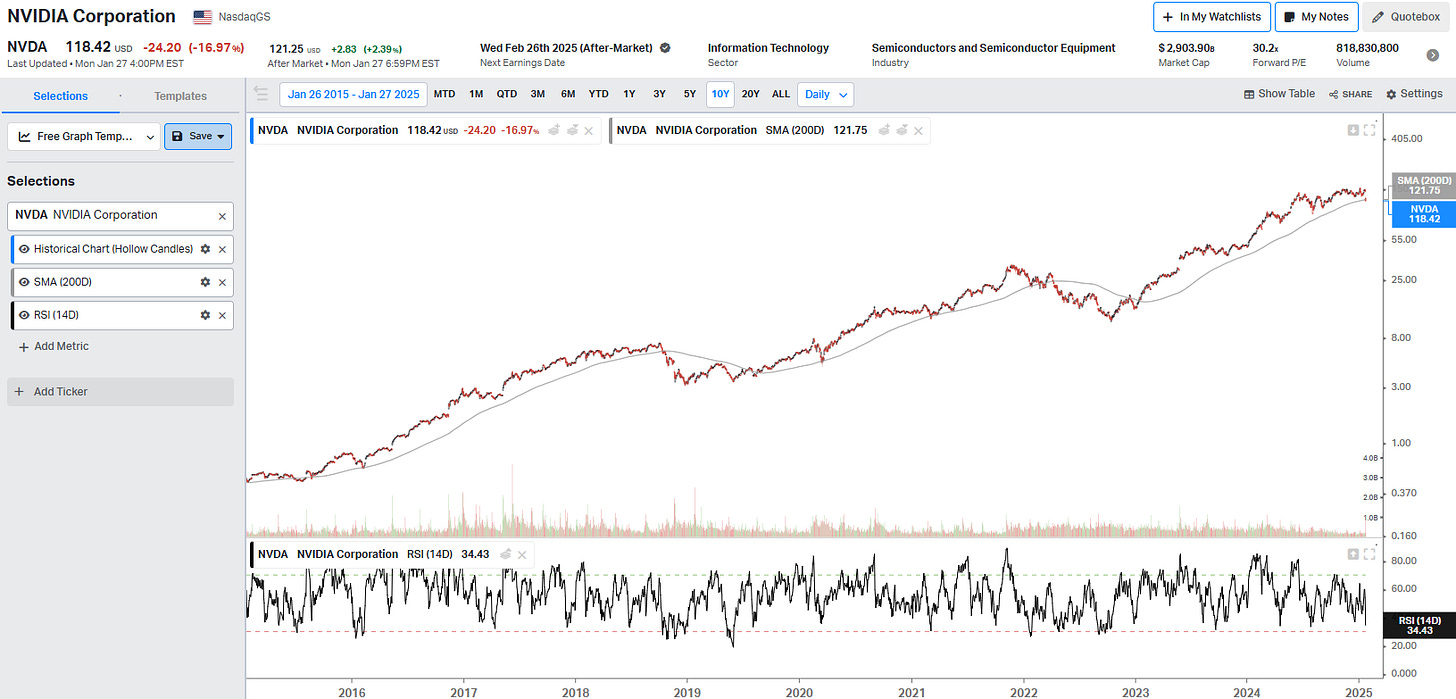Remove RSI (14D) metric from sidebar
The height and width of the screenshot is (699, 1456).
tap(222, 315)
